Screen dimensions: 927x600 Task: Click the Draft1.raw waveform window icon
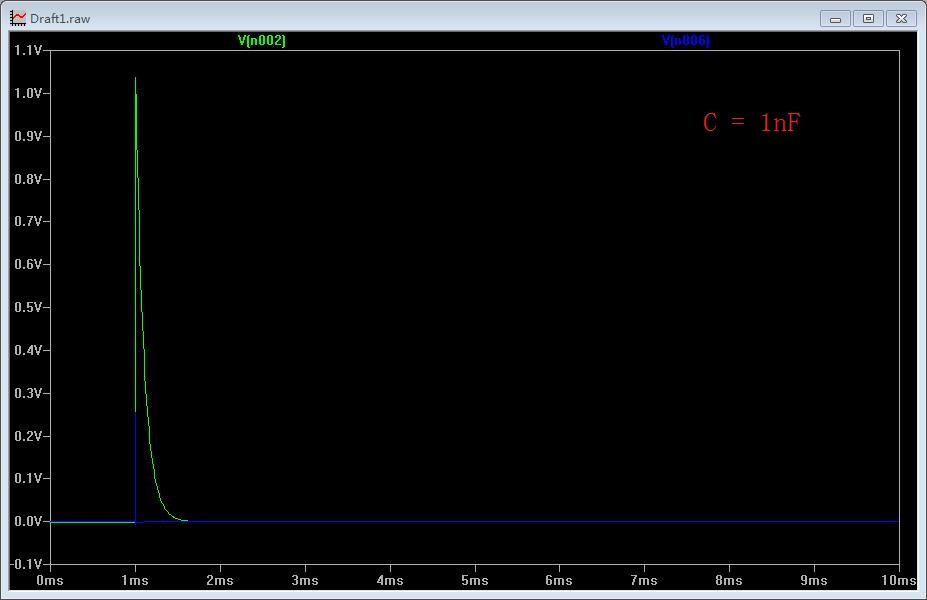coord(18,18)
